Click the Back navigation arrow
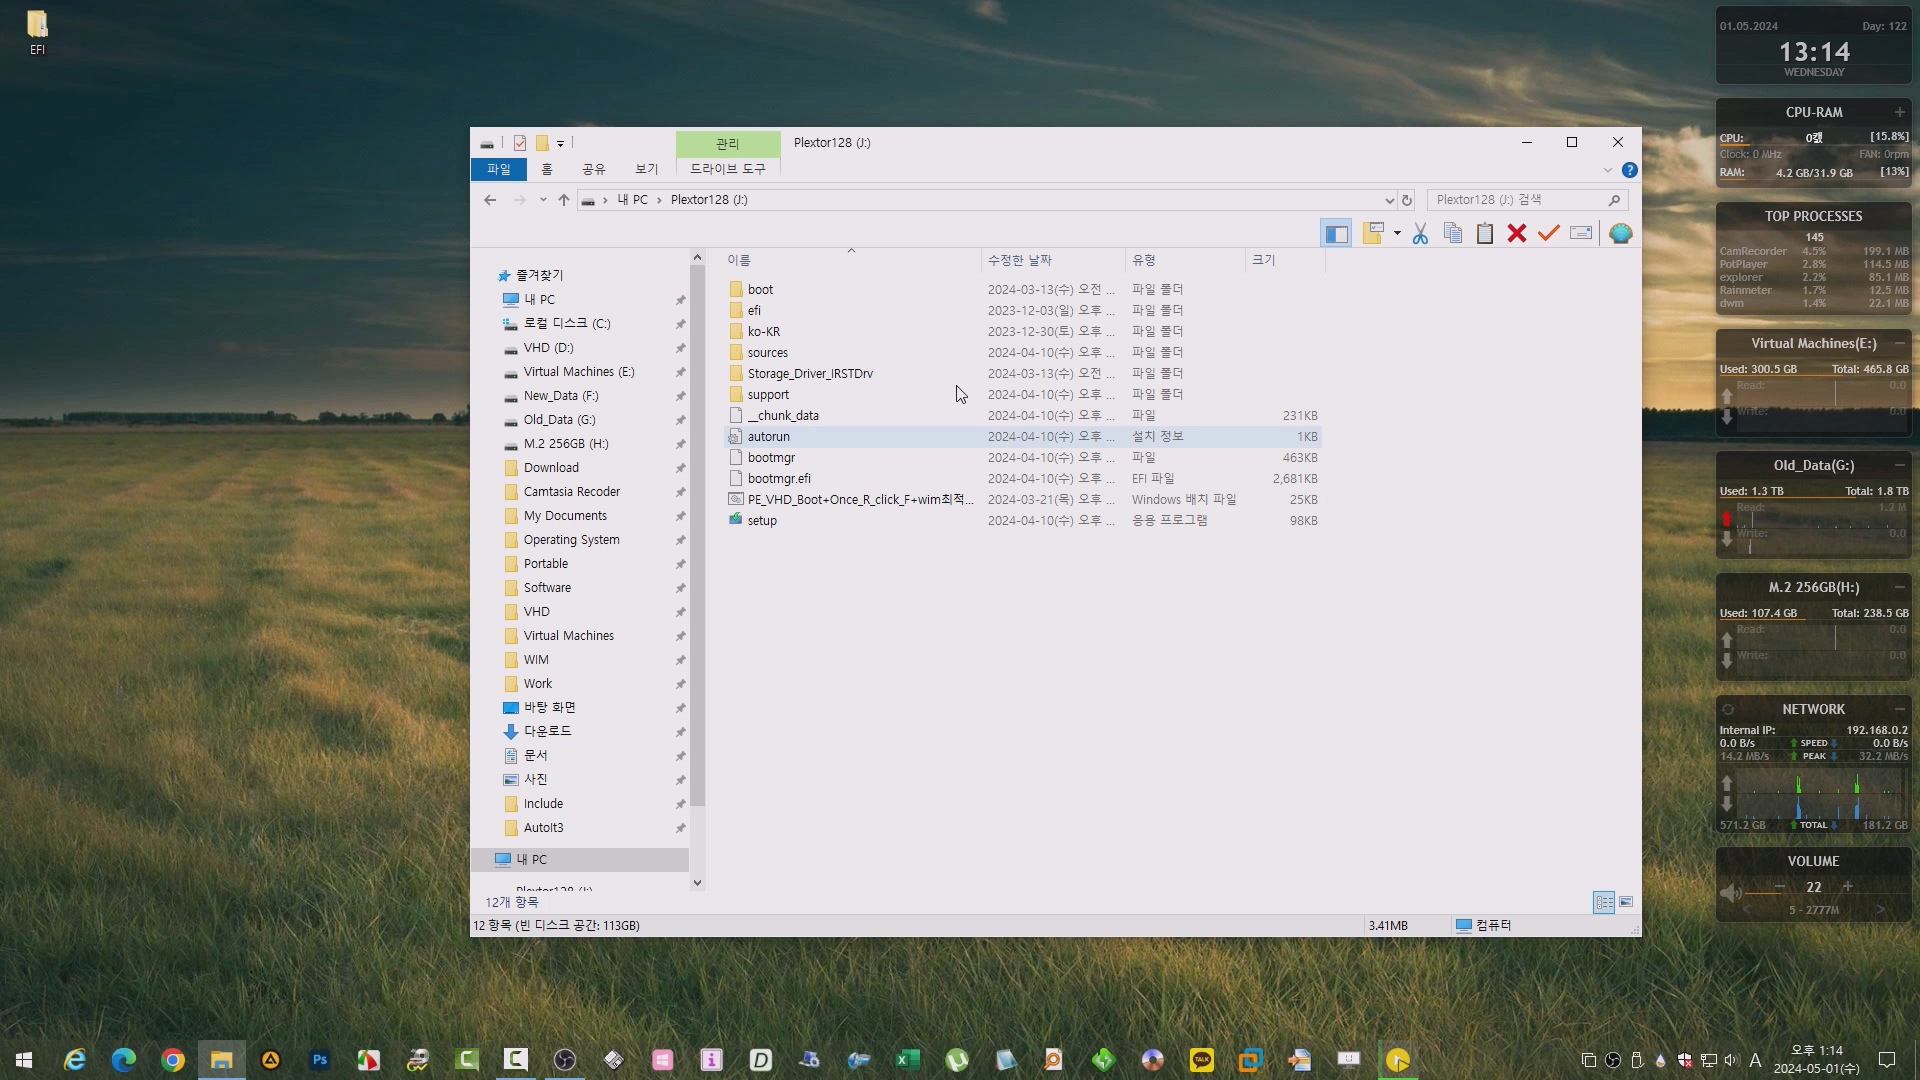This screenshot has height=1080, width=1920. click(490, 200)
